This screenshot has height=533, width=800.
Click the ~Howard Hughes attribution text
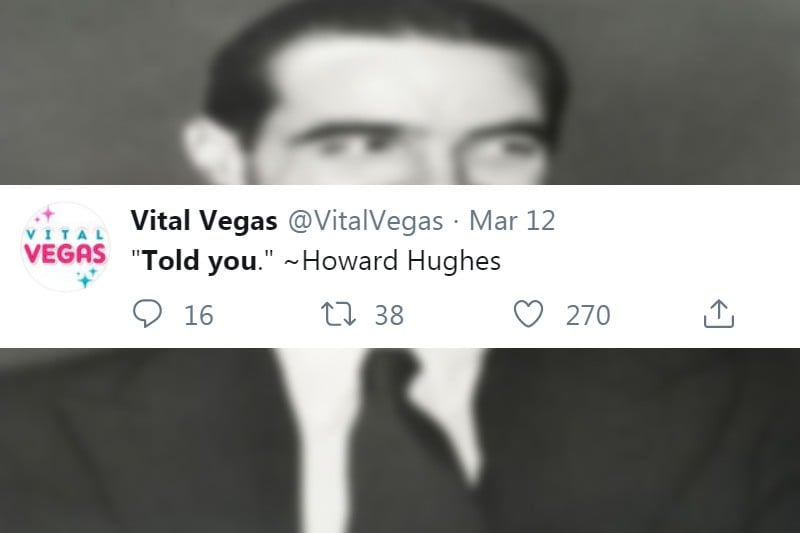[x=392, y=261]
